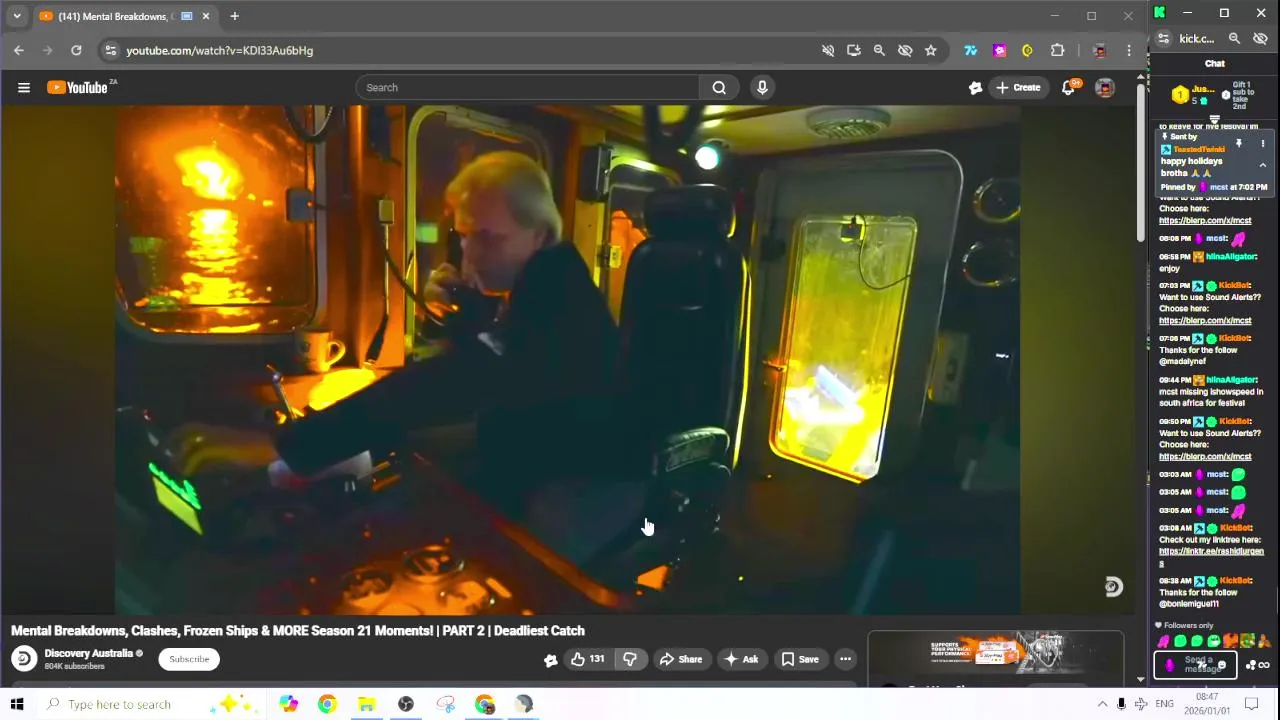Click the Create button in YouTube header
The width and height of the screenshot is (1280, 720).
pos(1018,88)
